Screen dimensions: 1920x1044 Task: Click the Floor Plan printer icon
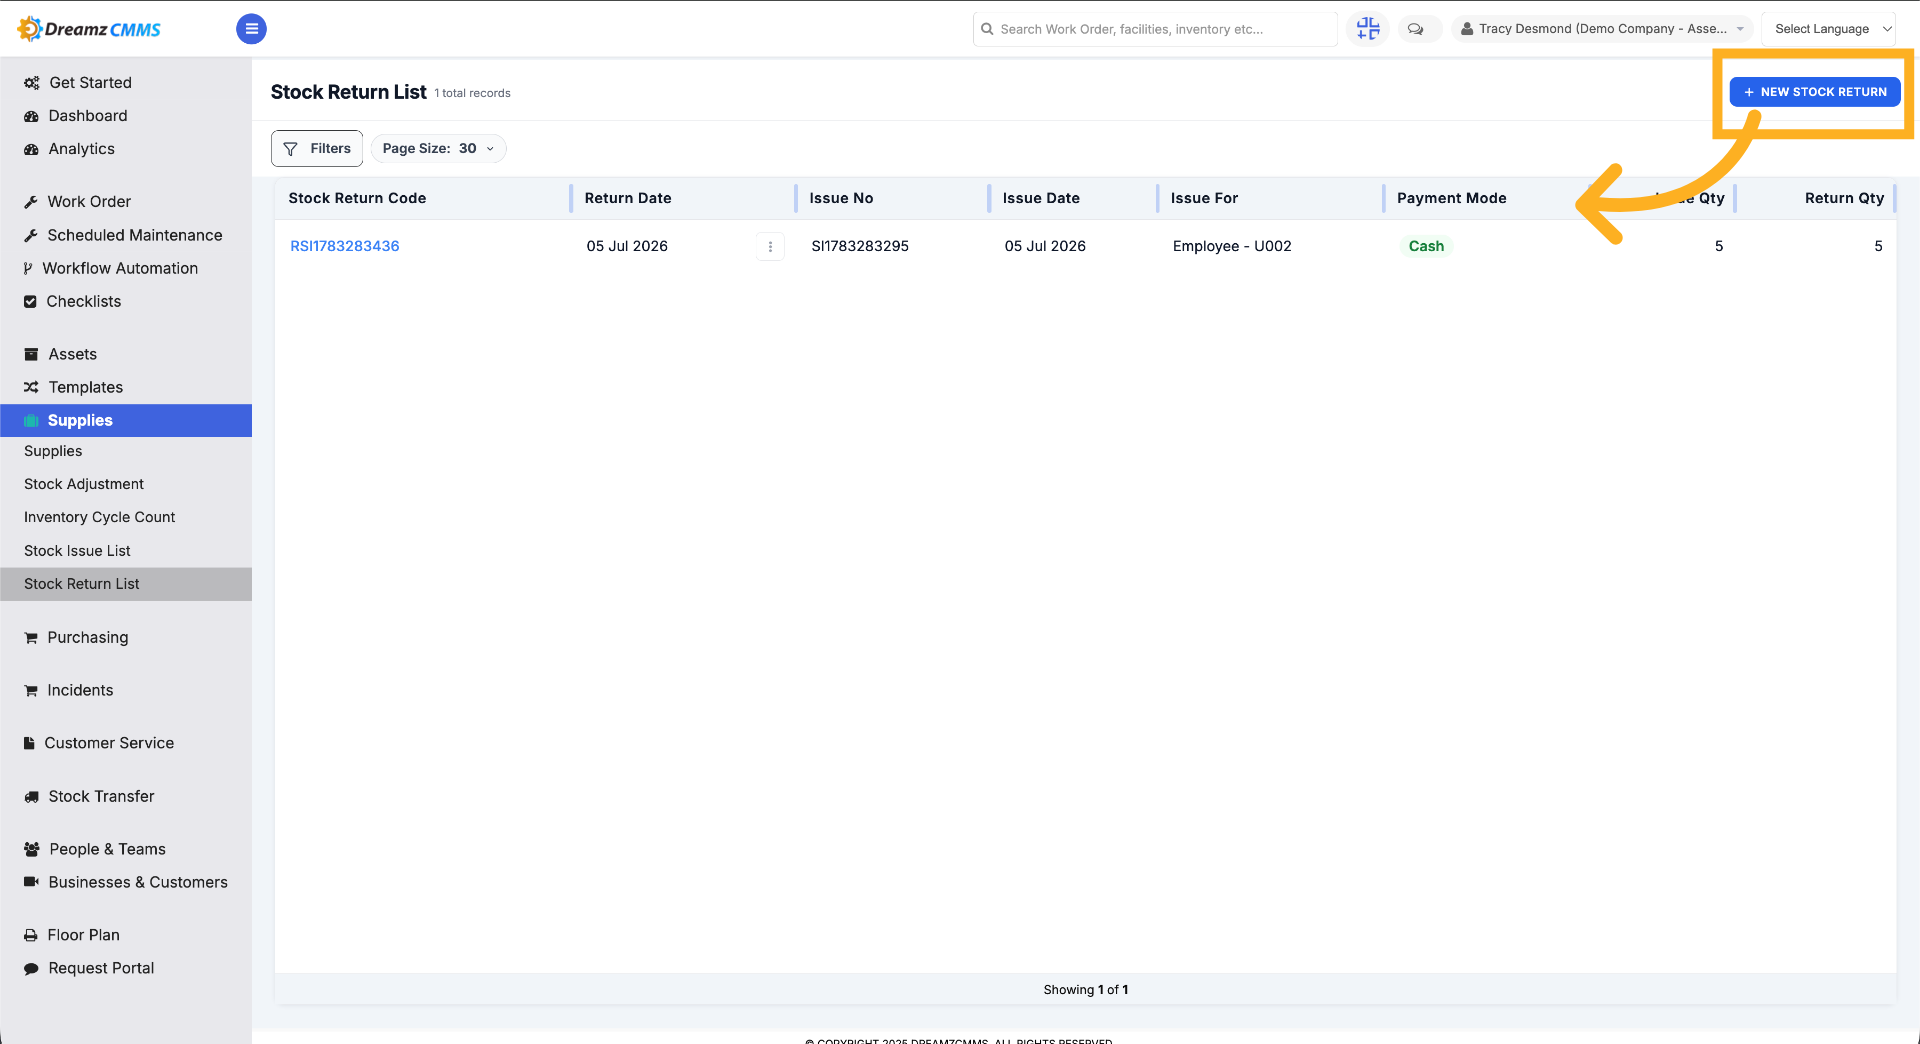pyautogui.click(x=31, y=935)
